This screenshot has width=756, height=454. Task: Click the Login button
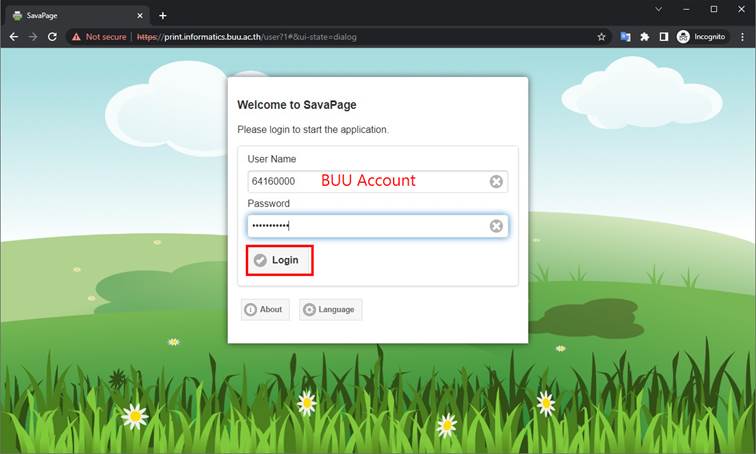[x=279, y=260]
